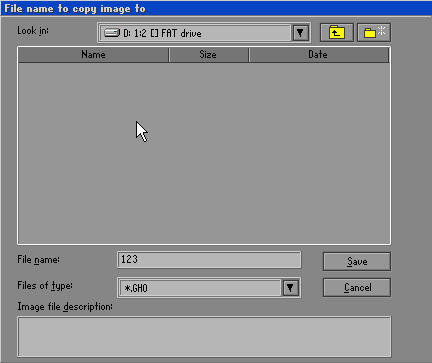Viewport: 432px width, 363px height.
Task: Sort the list by Size column
Action: (x=209, y=55)
